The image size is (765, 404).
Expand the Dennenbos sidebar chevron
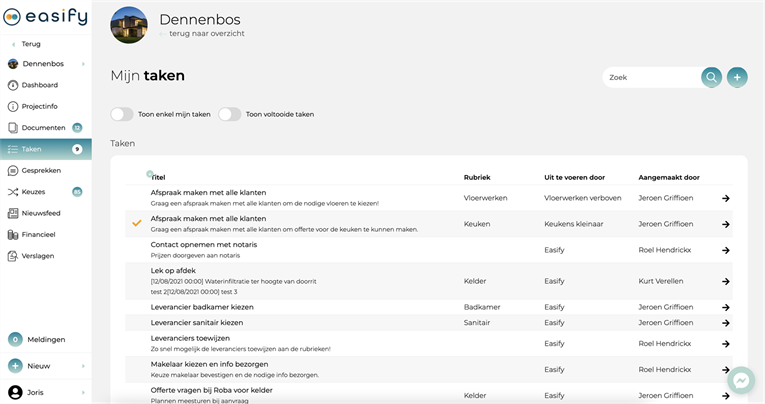point(83,64)
